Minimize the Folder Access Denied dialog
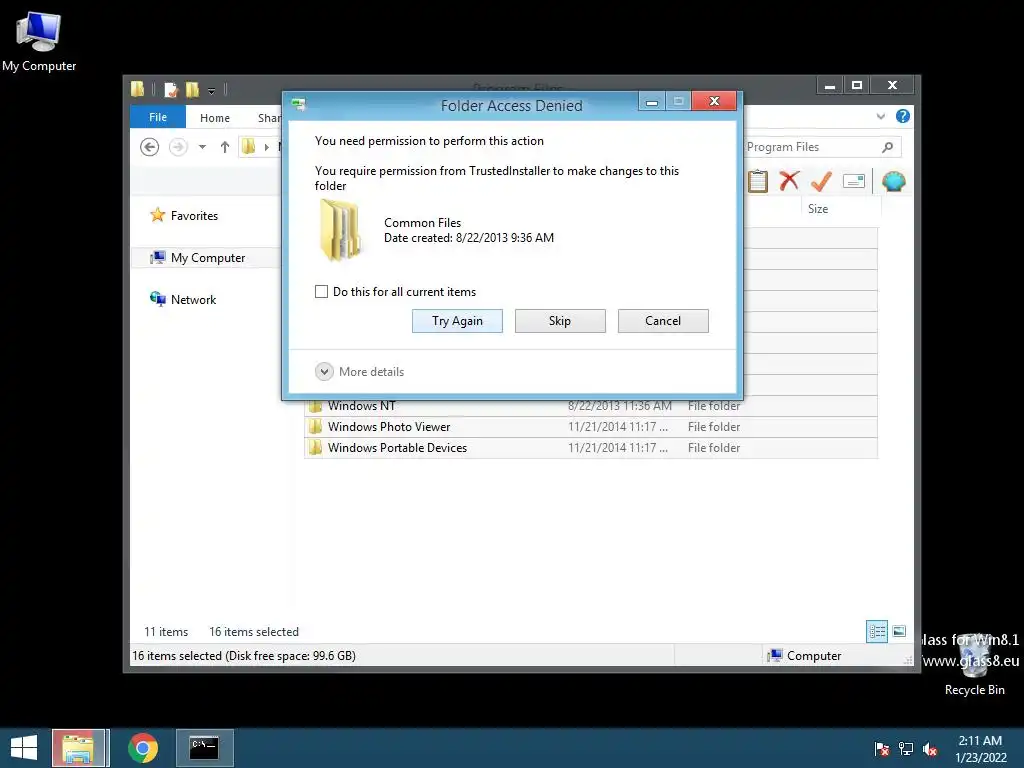The height and width of the screenshot is (768, 1024). [x=651, y=101]
